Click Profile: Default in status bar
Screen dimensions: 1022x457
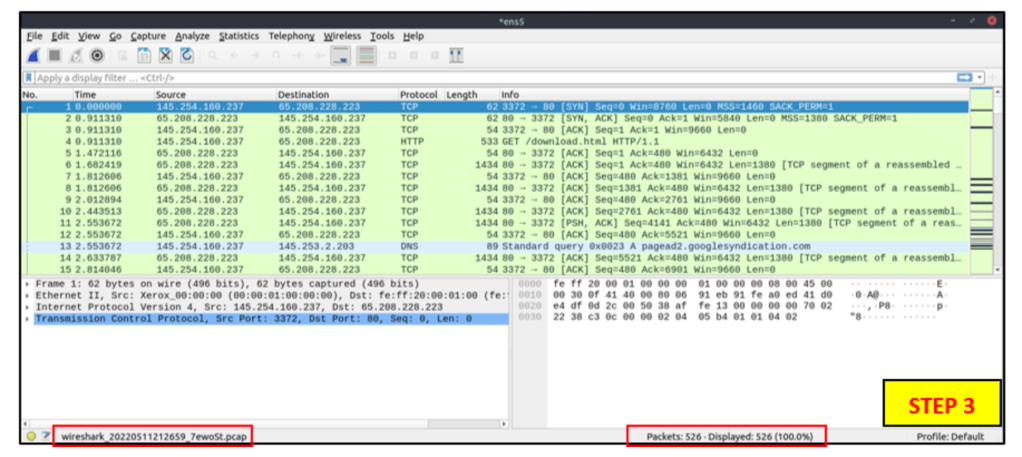tap(949, 437)
